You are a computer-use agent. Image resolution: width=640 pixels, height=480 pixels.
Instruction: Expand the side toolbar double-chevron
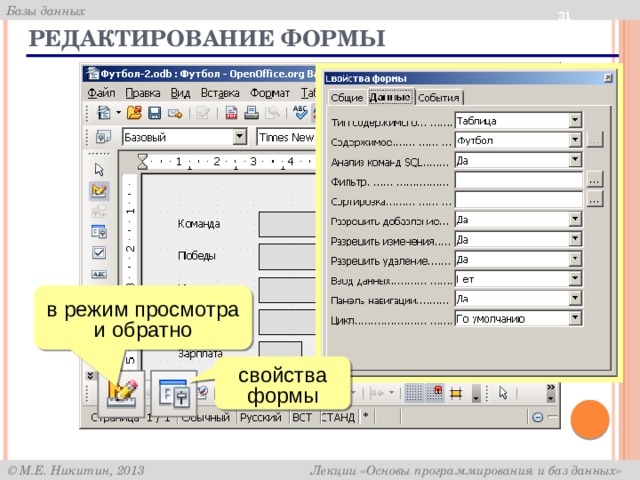pos(91,375)
